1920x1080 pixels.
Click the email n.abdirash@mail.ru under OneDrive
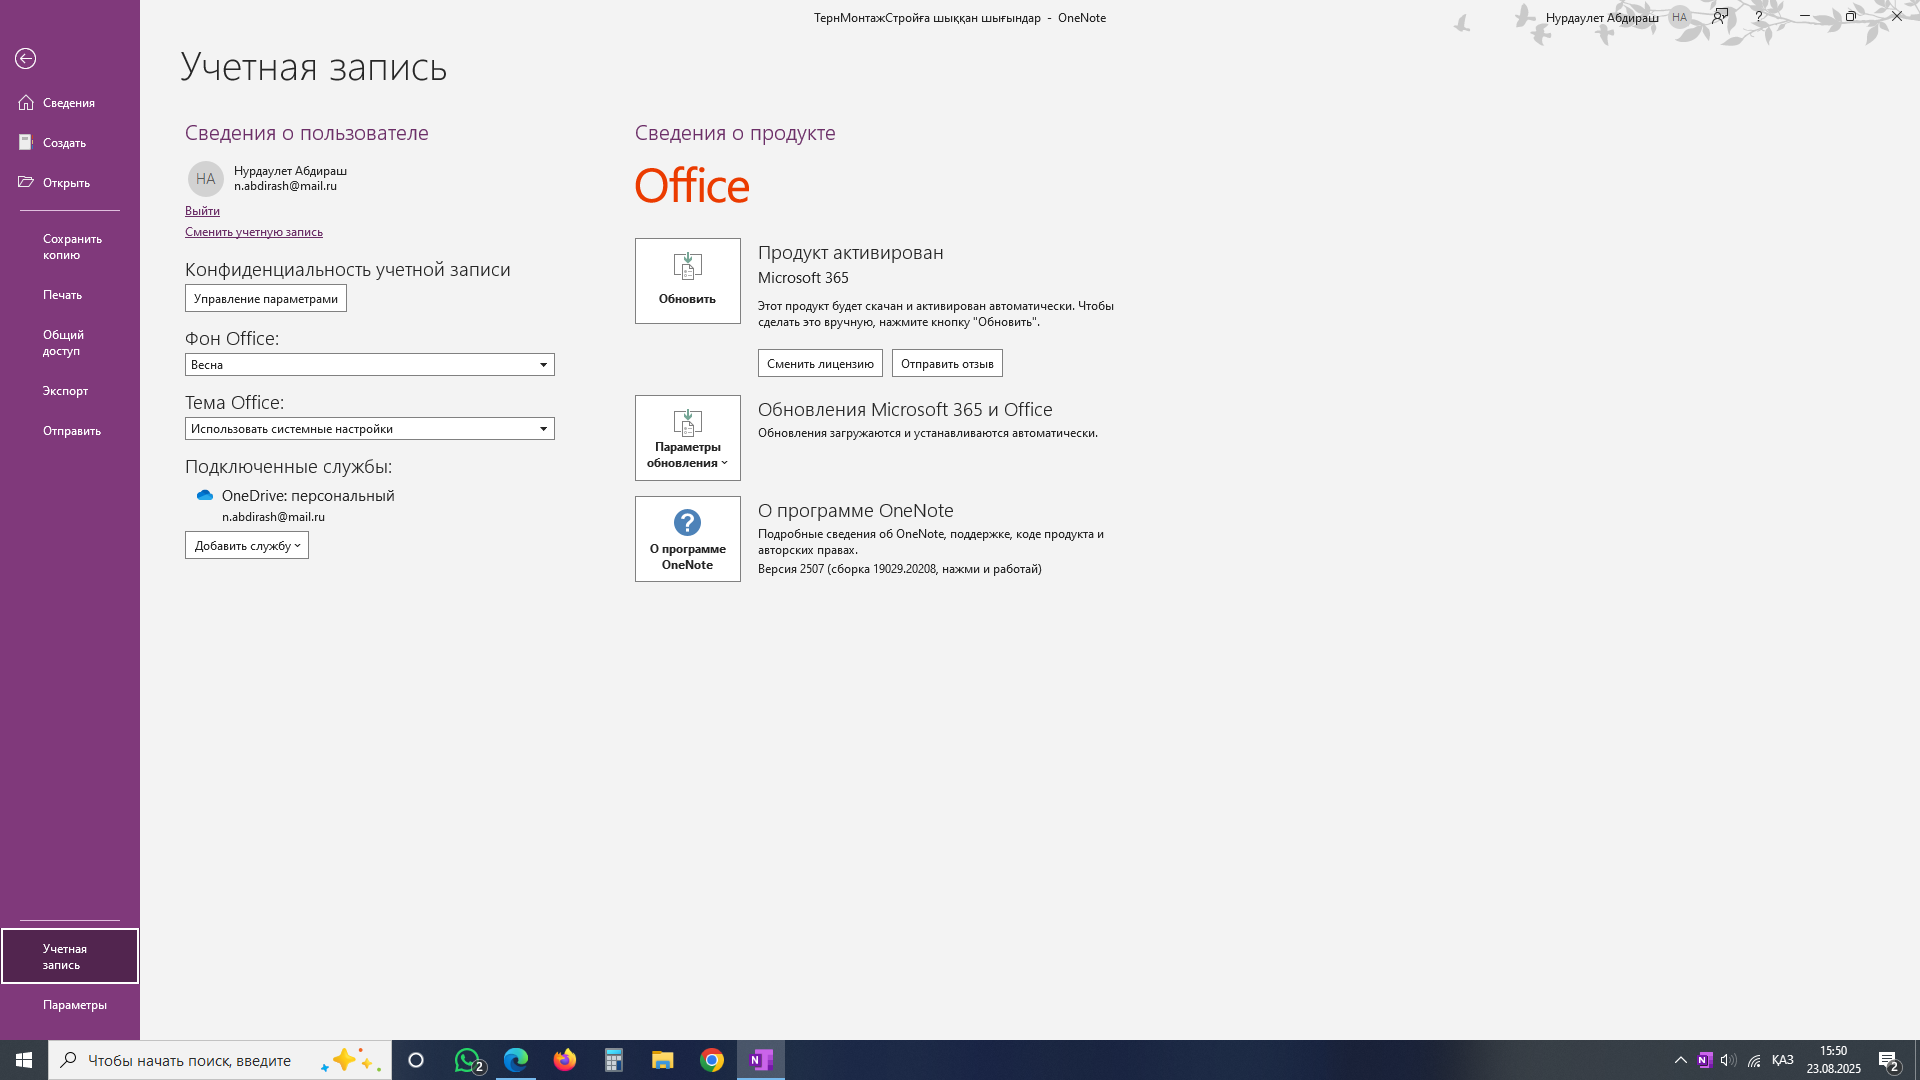(x=273, y=517)
